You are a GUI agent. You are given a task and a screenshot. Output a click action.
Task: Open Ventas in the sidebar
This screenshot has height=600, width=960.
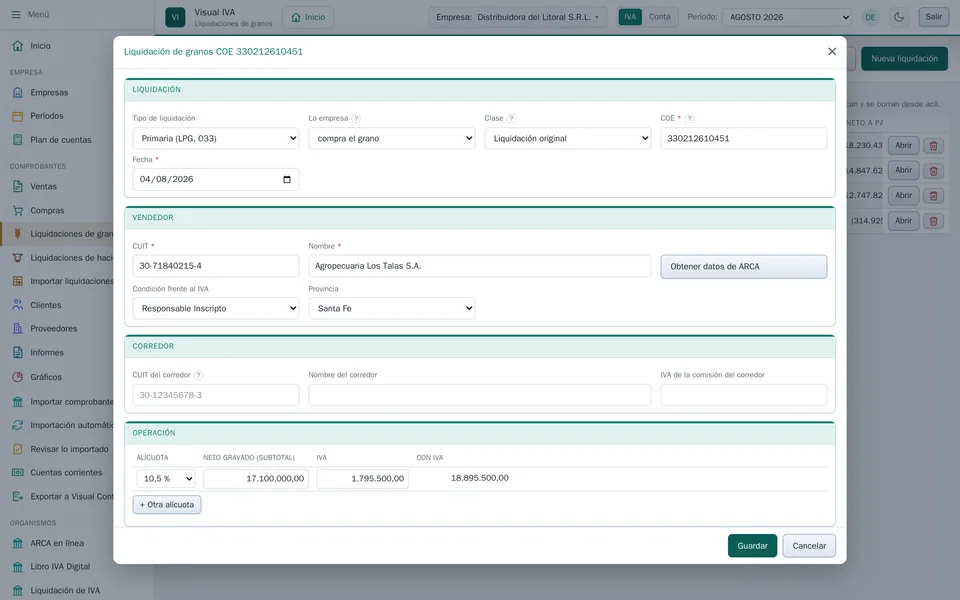(43, 187)
